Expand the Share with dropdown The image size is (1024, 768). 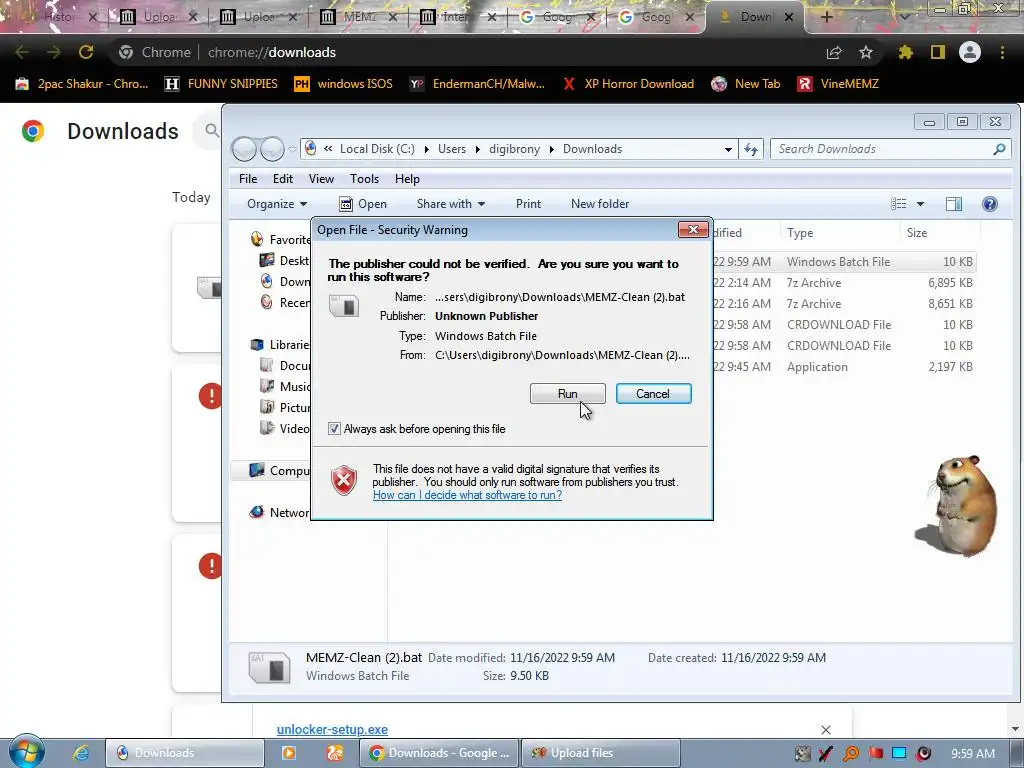coord(451,204)
